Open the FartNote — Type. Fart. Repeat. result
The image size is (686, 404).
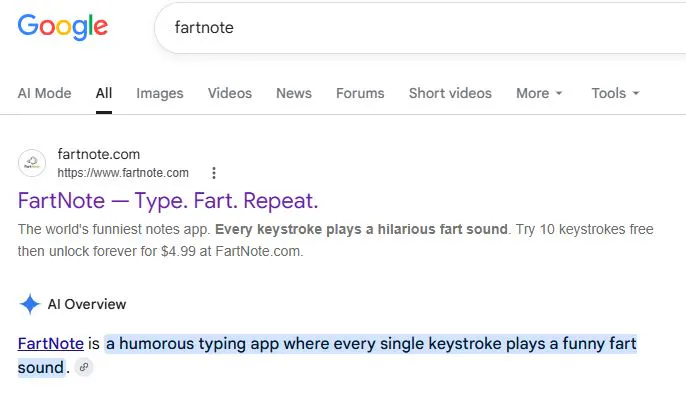[168, 201]
